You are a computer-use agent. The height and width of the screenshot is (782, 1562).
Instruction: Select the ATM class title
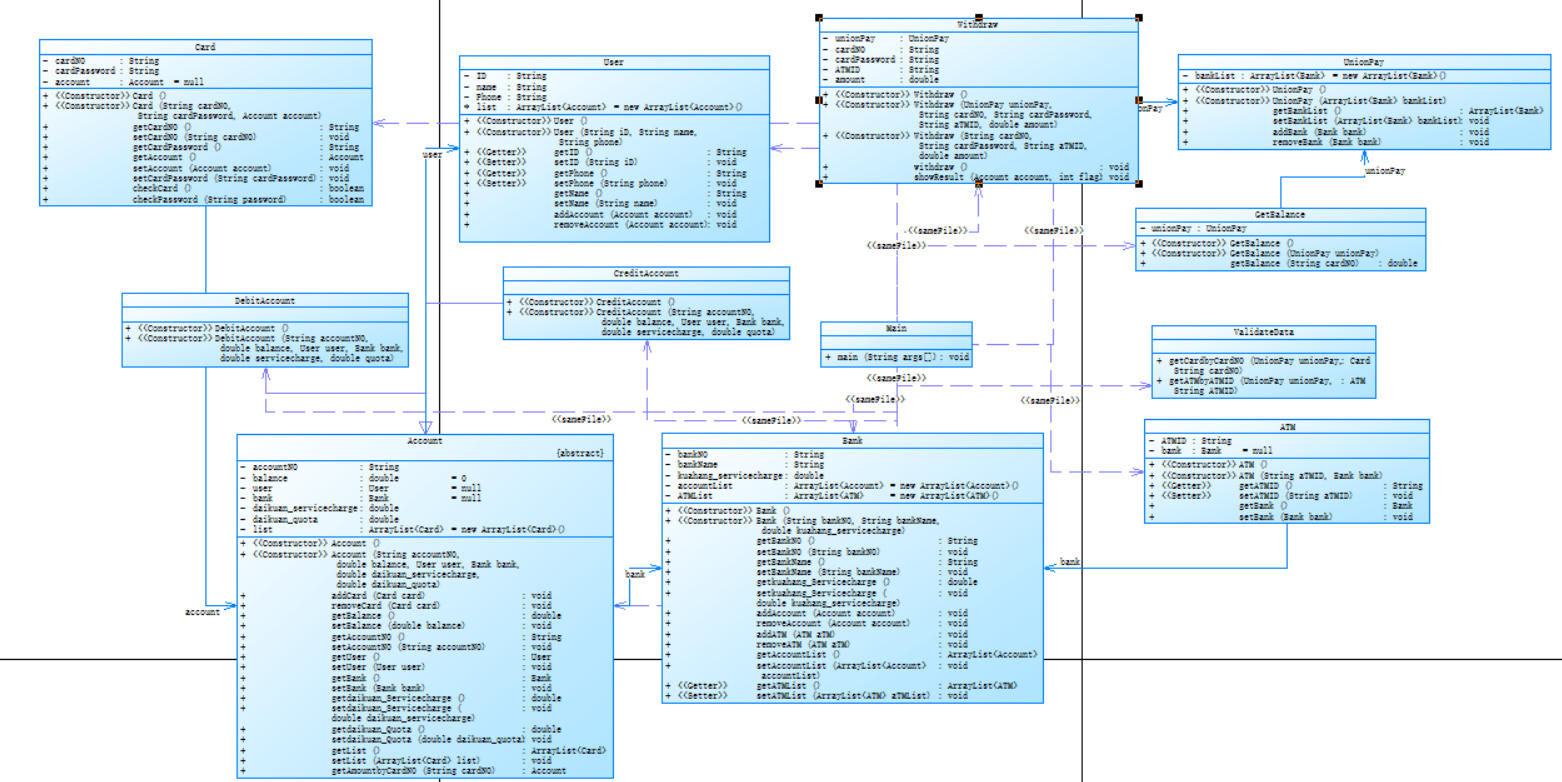1286,426
